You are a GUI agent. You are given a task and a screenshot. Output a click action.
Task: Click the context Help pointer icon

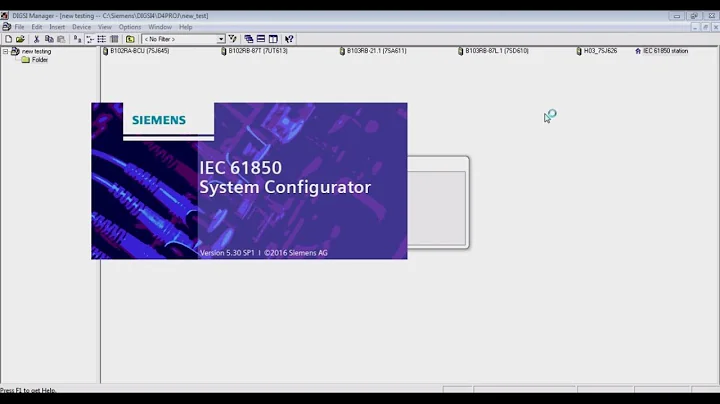[289, 39]
